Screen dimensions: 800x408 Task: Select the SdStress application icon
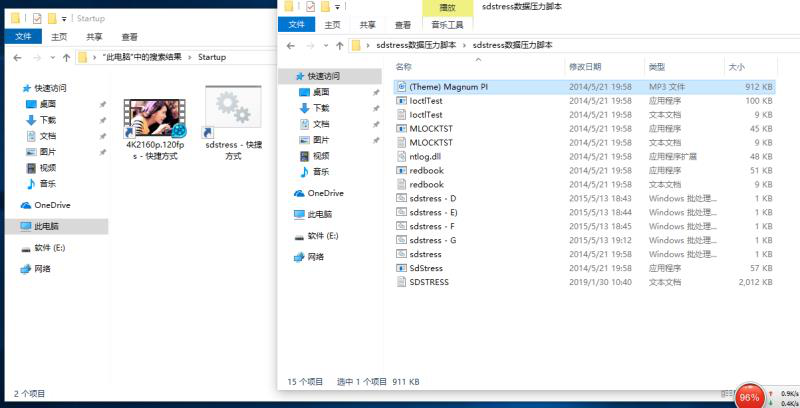402,268
